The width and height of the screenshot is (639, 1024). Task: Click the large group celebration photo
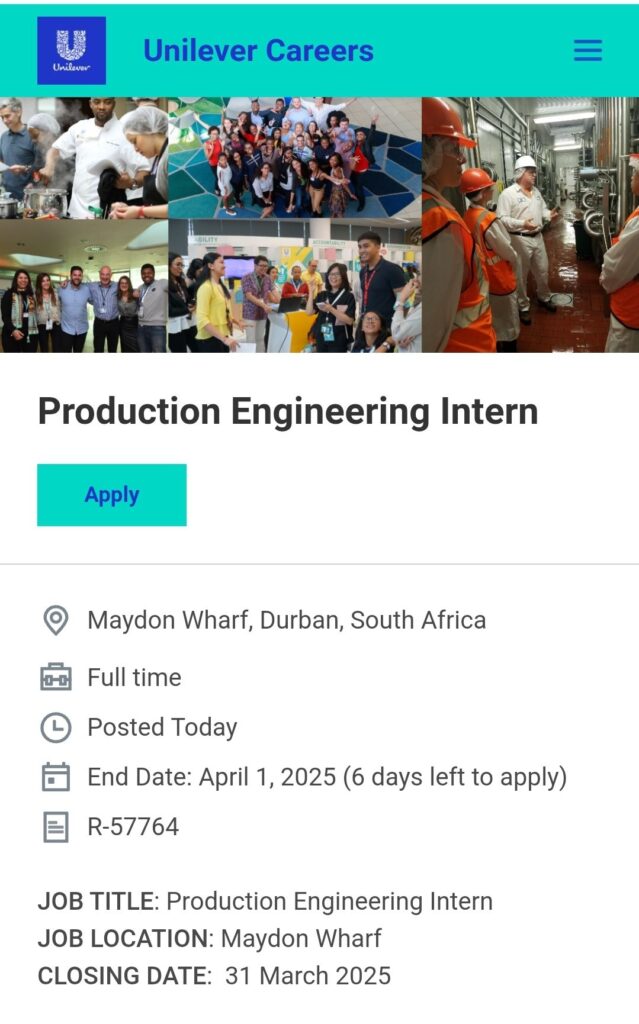(294, 157)
